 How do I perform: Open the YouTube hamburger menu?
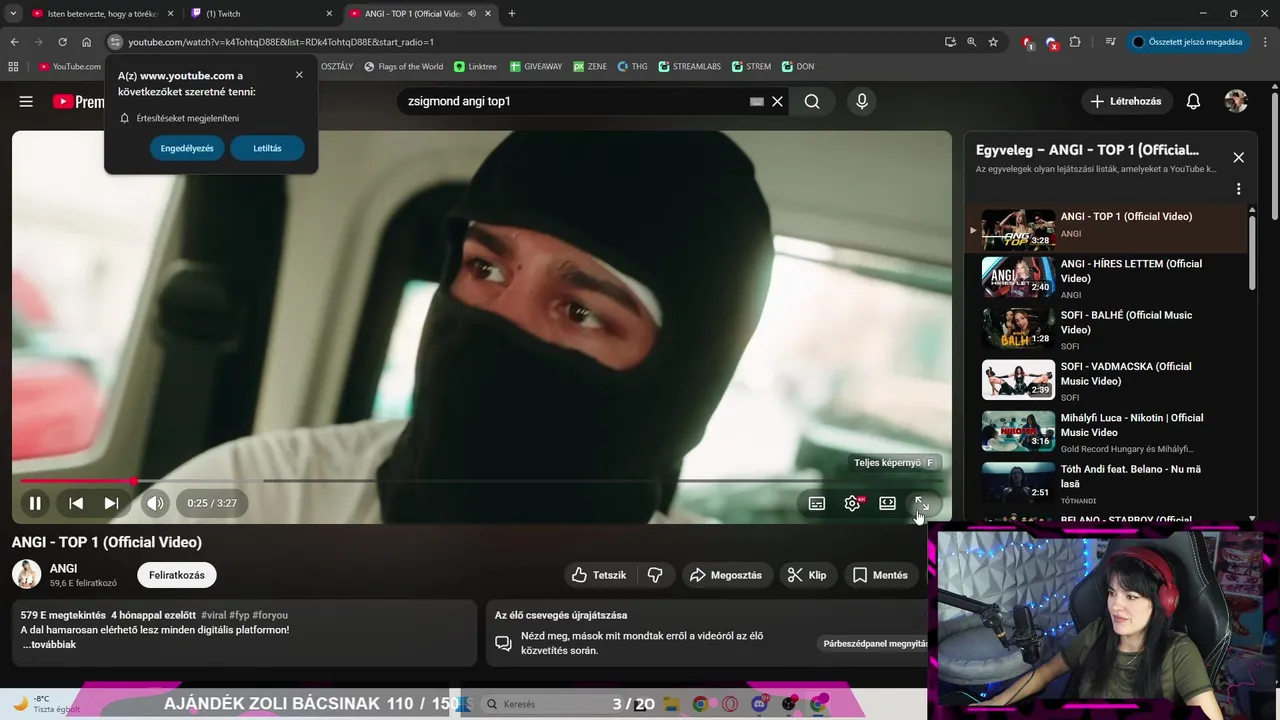26,101
